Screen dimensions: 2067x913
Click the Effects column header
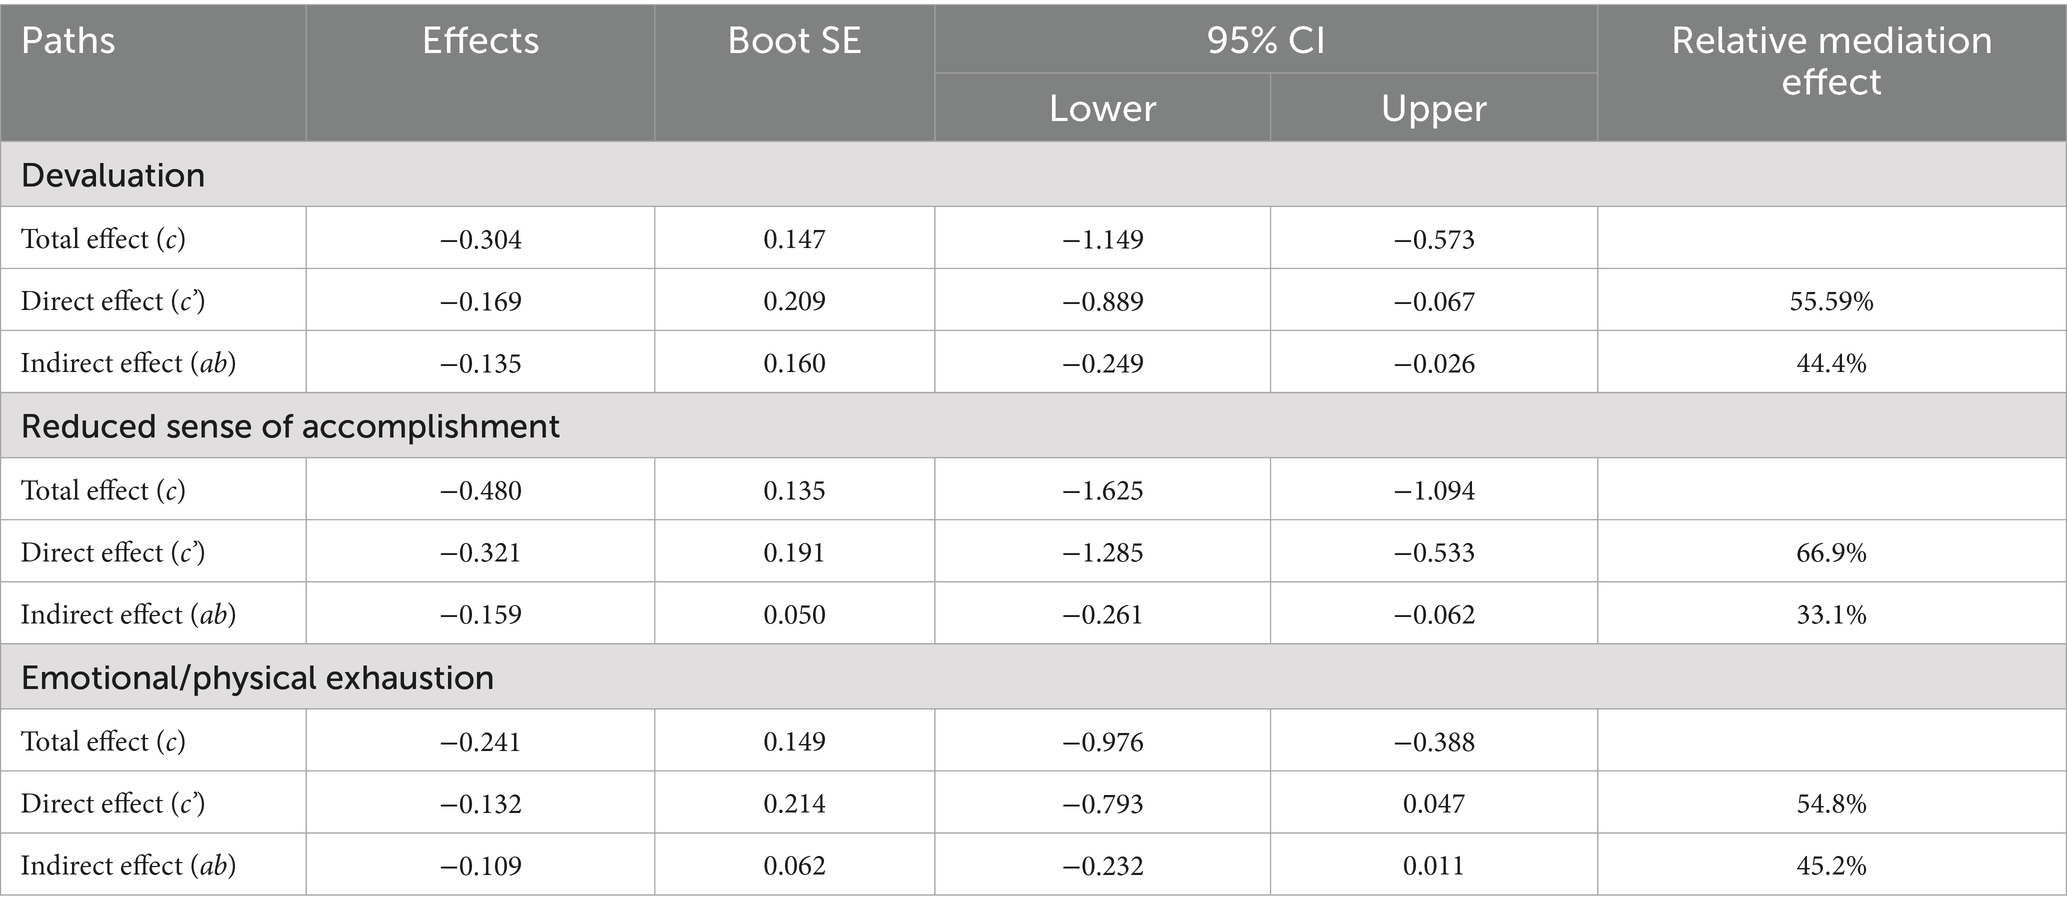pyautogui.click(x=480, y=41)
